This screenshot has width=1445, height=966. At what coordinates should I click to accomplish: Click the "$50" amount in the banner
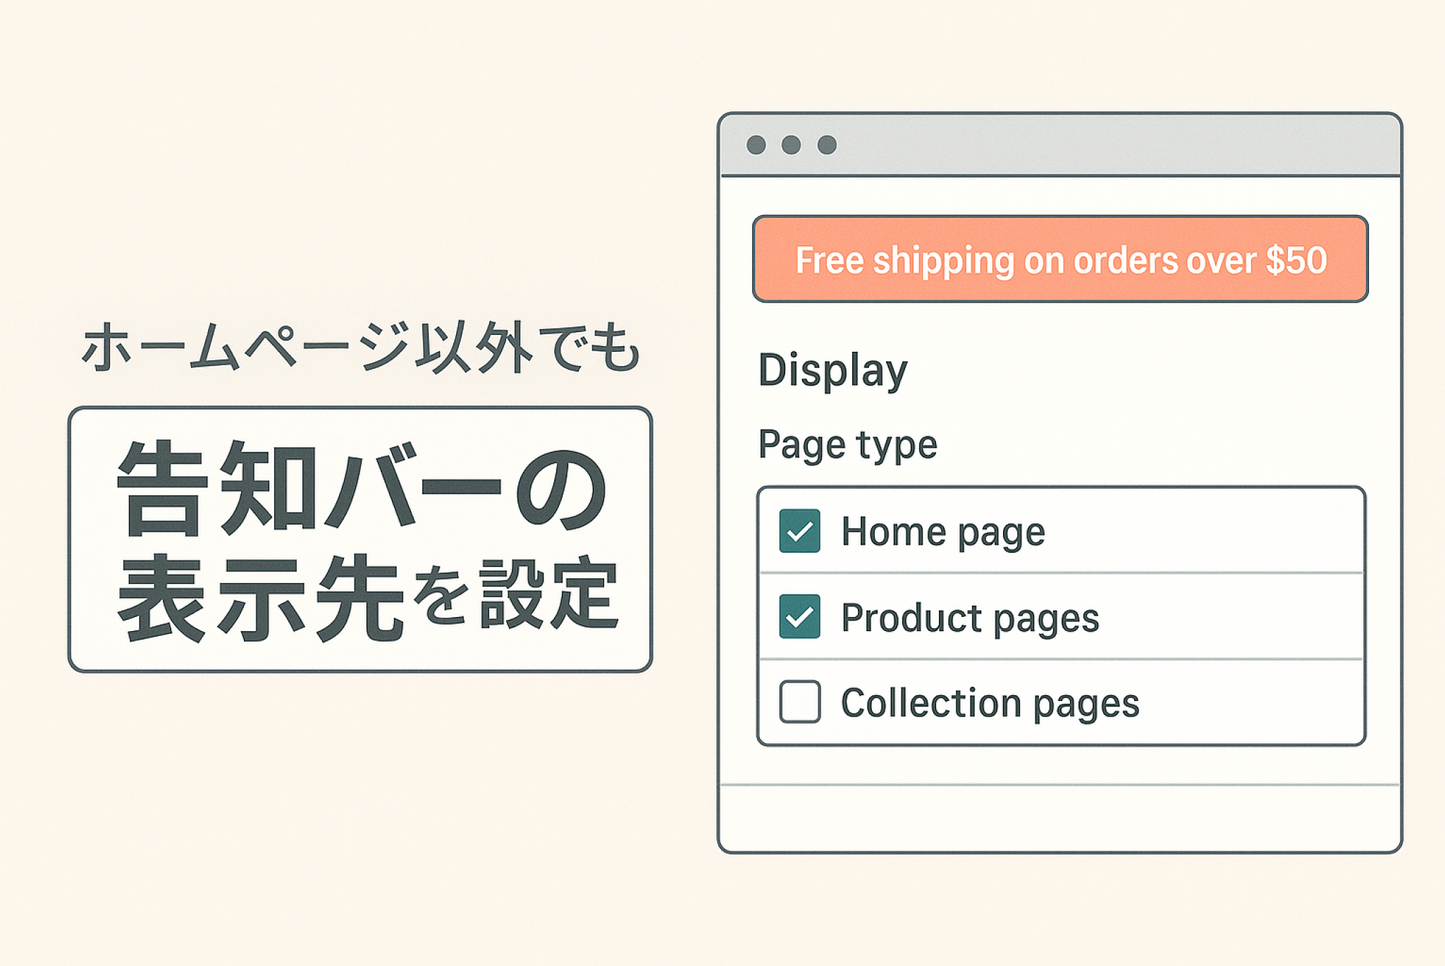click(1296, 260)
